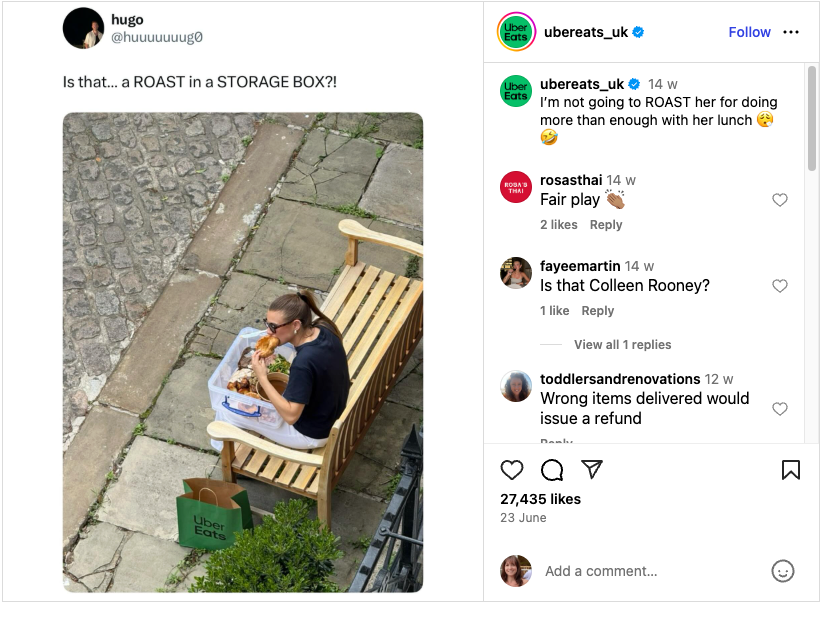
Task: Like fayeemartin's Colleen Rooney comment
Action: pyautogui.click(x=780, y=286)
